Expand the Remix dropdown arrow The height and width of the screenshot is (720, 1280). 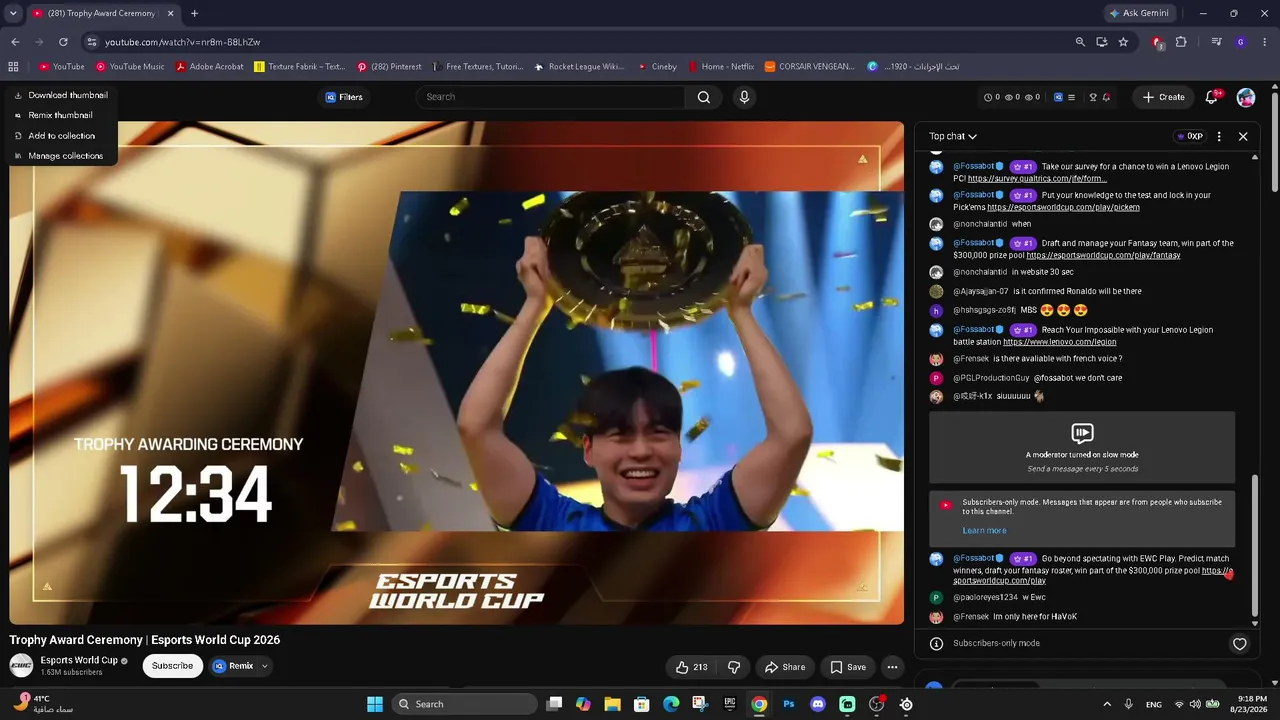265,666
